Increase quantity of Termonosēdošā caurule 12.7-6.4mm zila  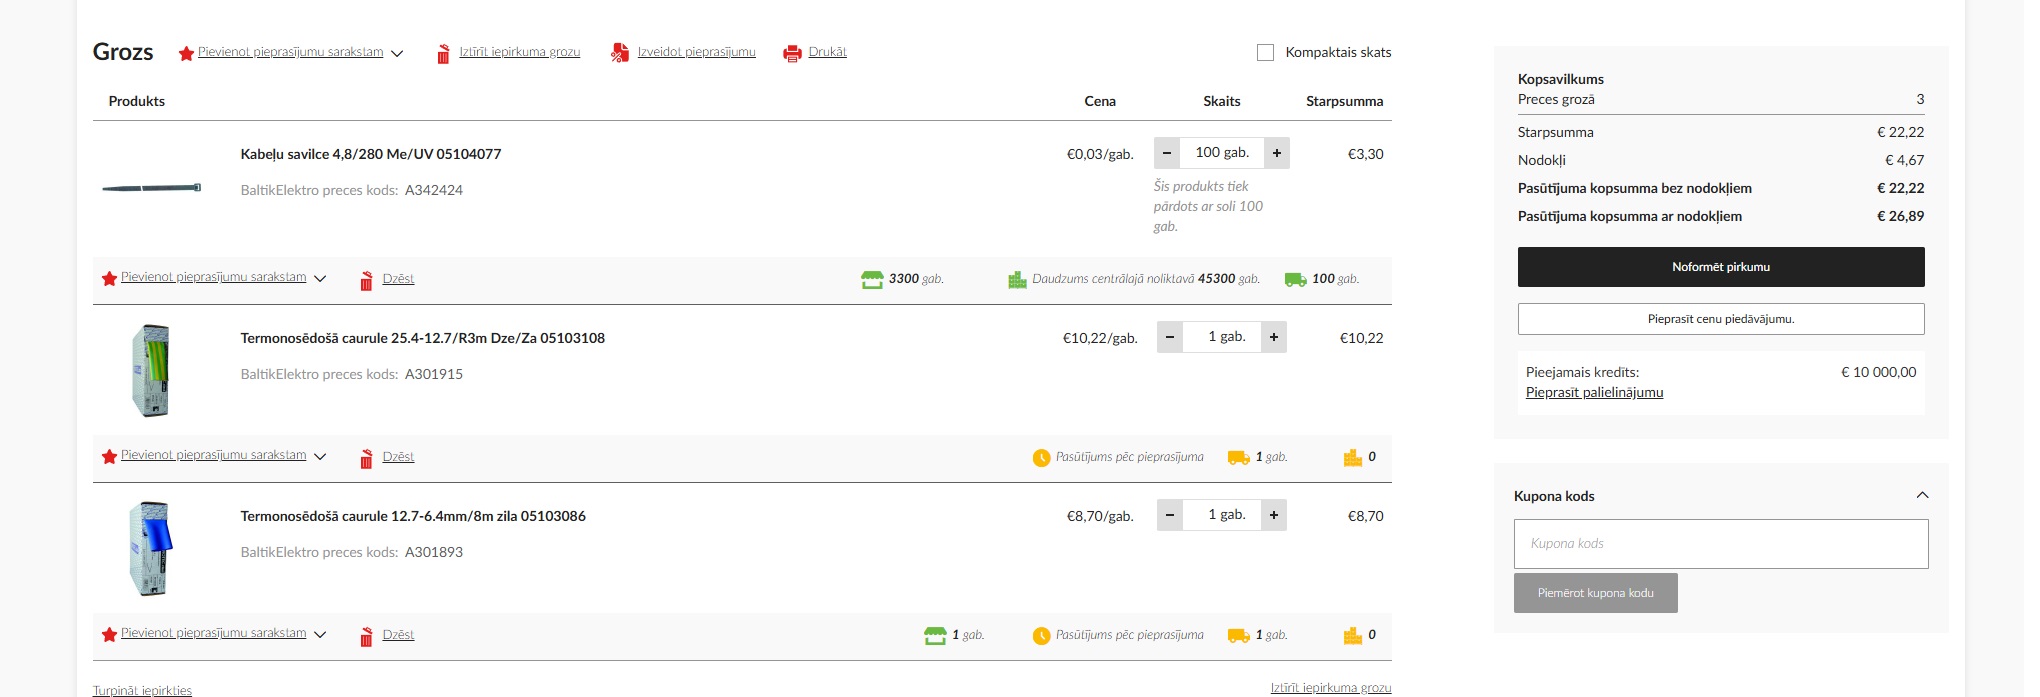pyautogui.click(x=1274, y=515)
